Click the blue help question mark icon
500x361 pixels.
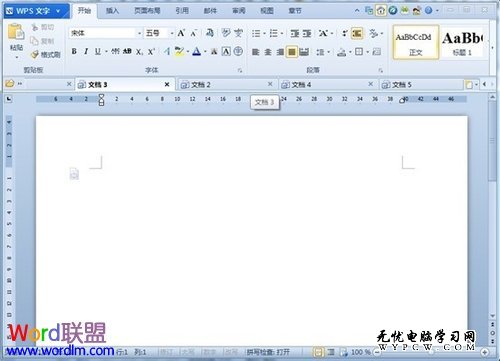[x=429, y=11]
